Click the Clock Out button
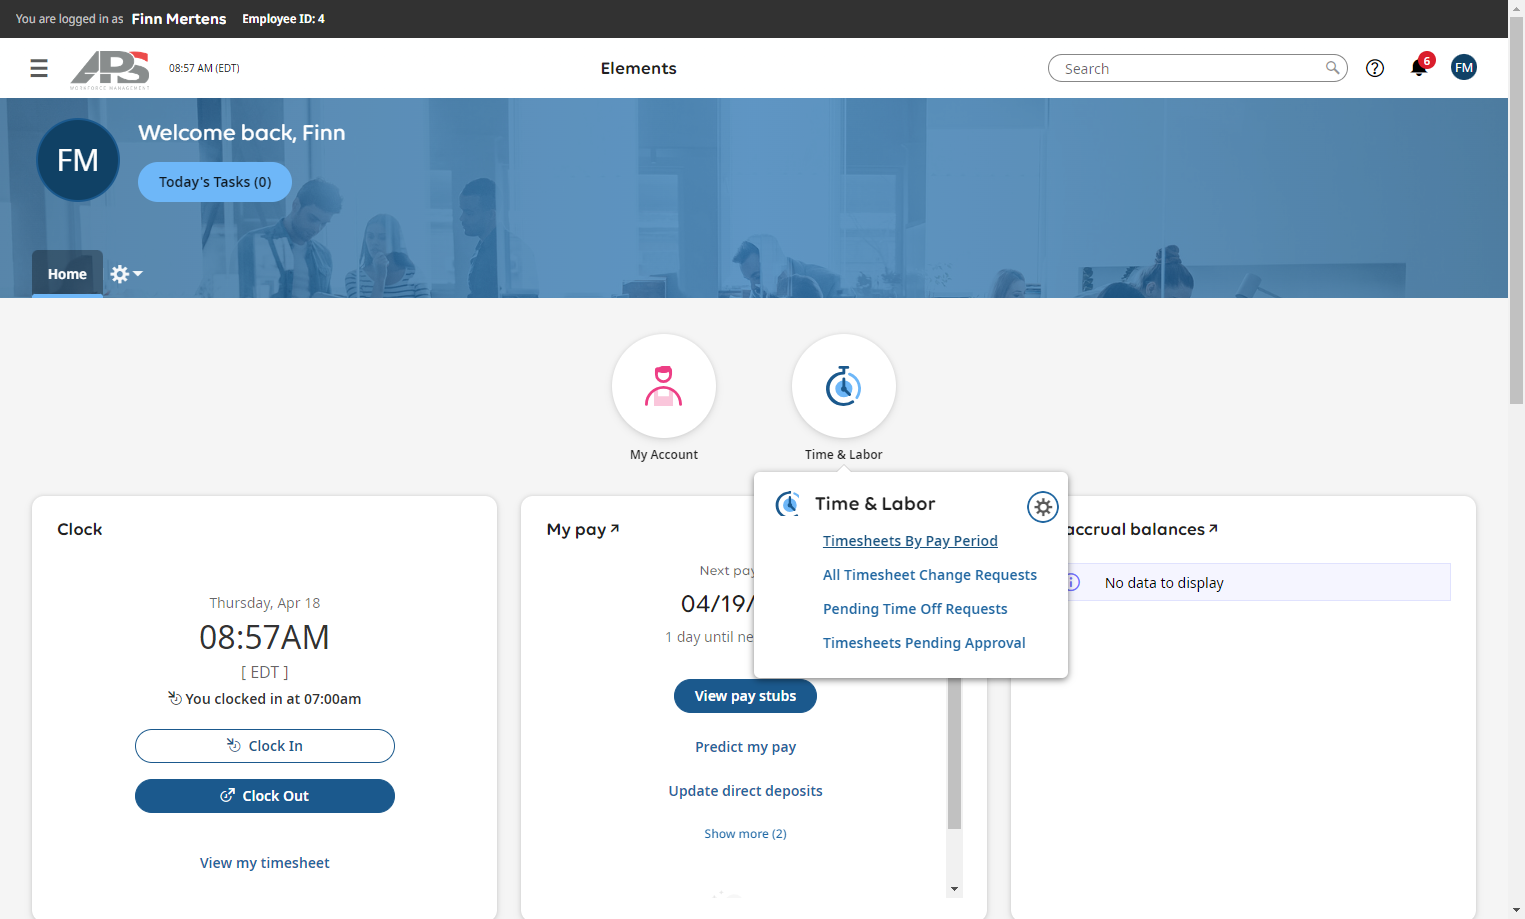Screen dimensions: 1525x919 [x=265, y=796]
